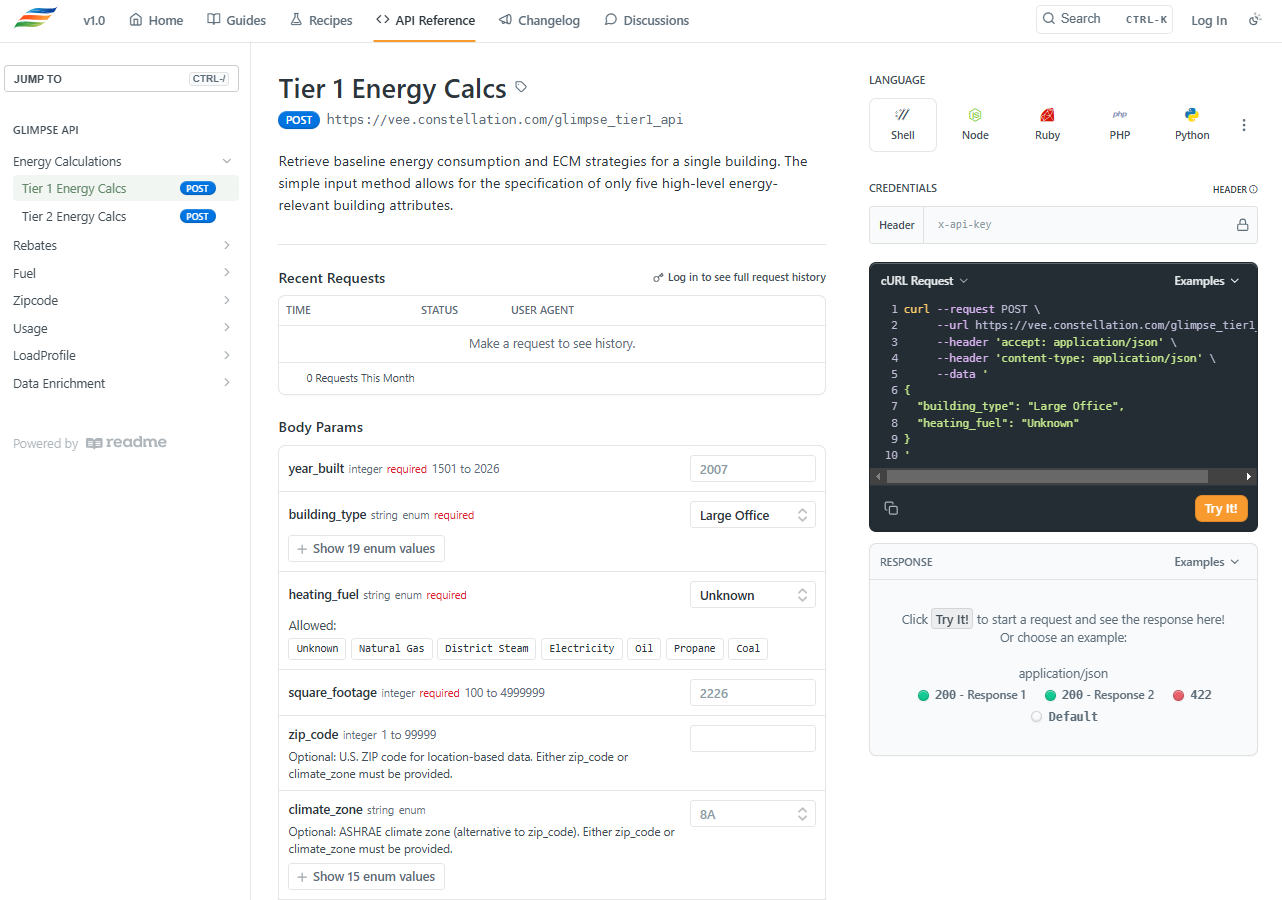Open the Discussions nav item

pyautogui.click(x=646, y=20)
